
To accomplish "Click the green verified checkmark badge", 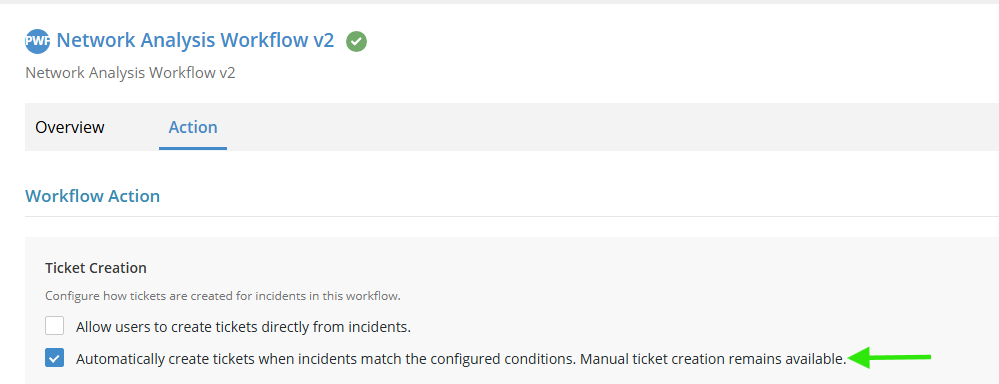I will coord(356,42).
